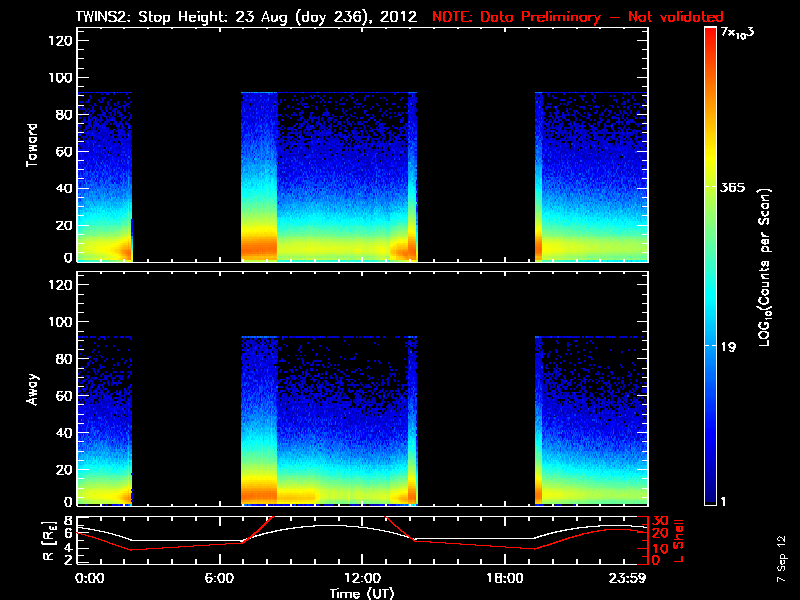800x600 pixels.
Task: Click the 19 tick on the colorbar
Action: point(728,347)
